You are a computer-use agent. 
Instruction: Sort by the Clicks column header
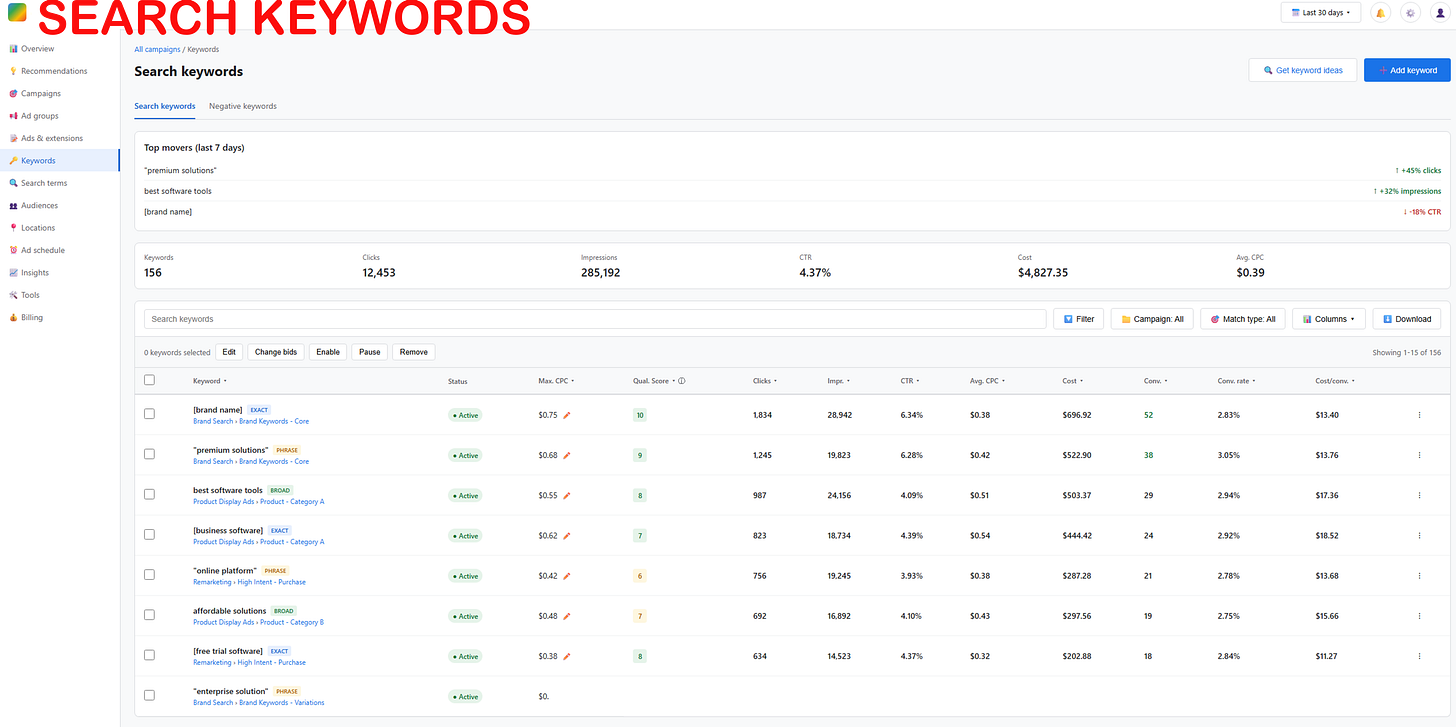[x=764, y=381]
